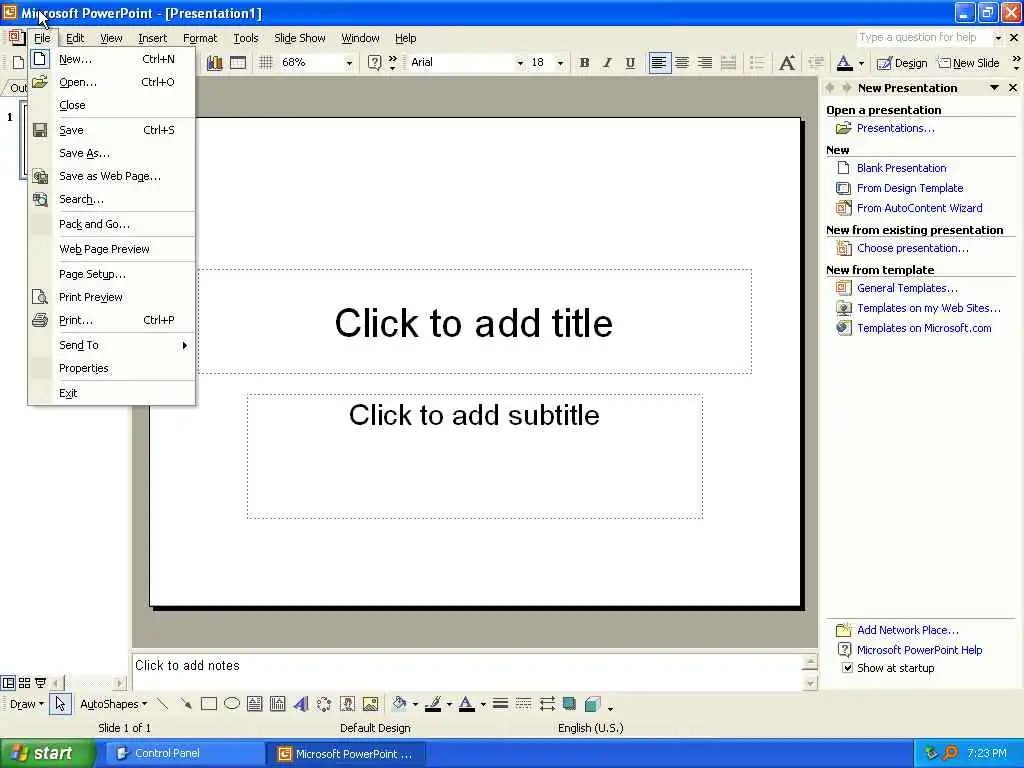
Task: Open the Slide Show menu
Action: (300, 38)
